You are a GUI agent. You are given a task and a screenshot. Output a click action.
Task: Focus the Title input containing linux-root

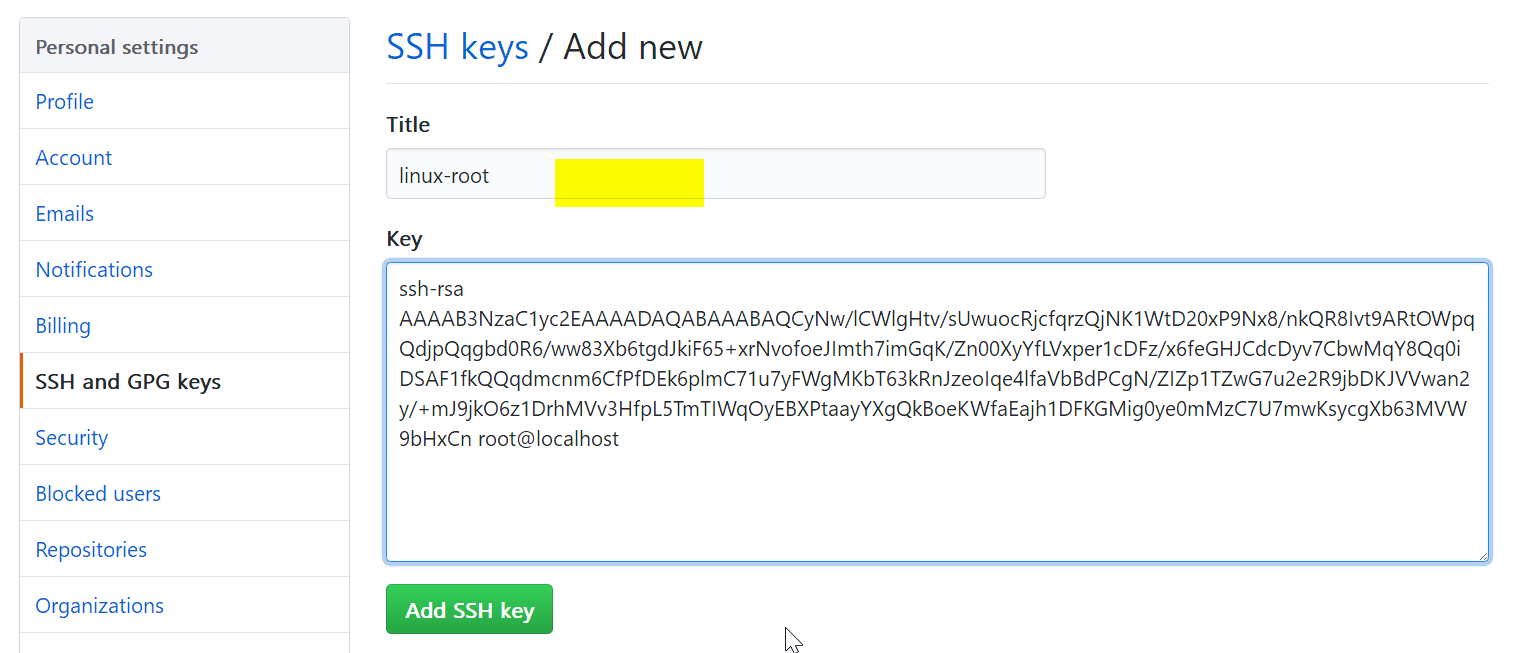[x=716, y=174]
